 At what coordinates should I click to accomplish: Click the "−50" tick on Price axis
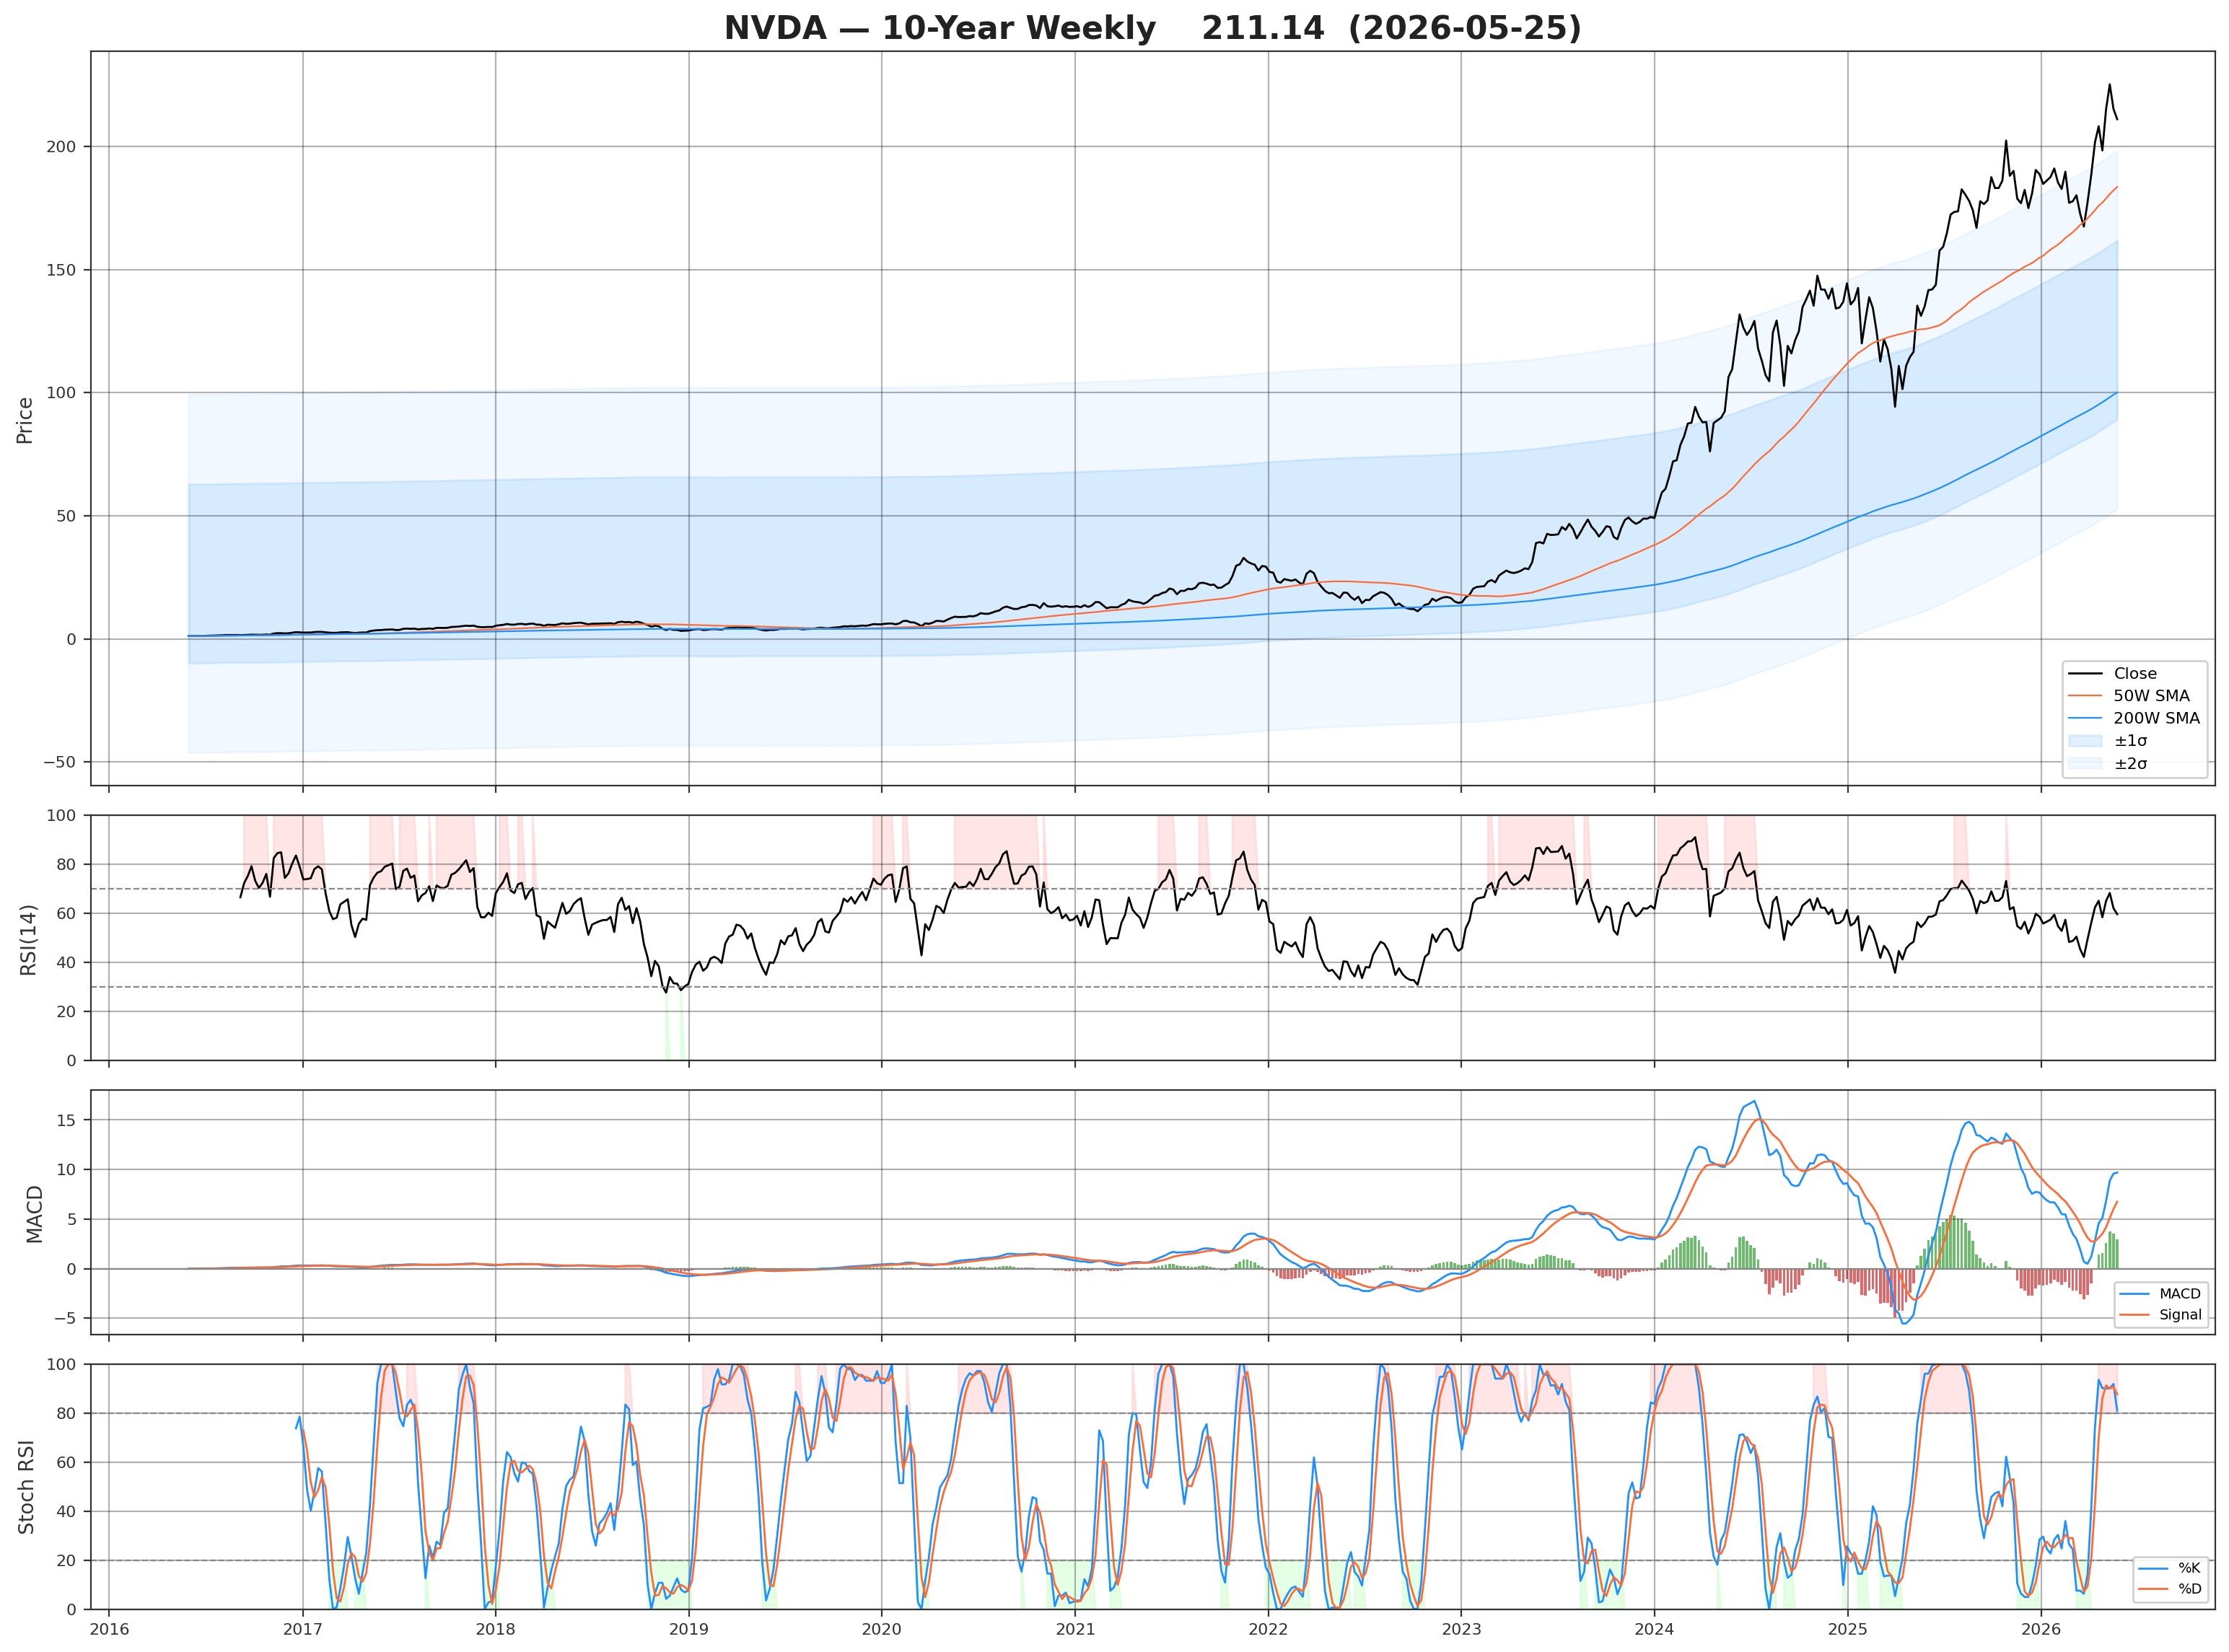(x=59, y=762)
